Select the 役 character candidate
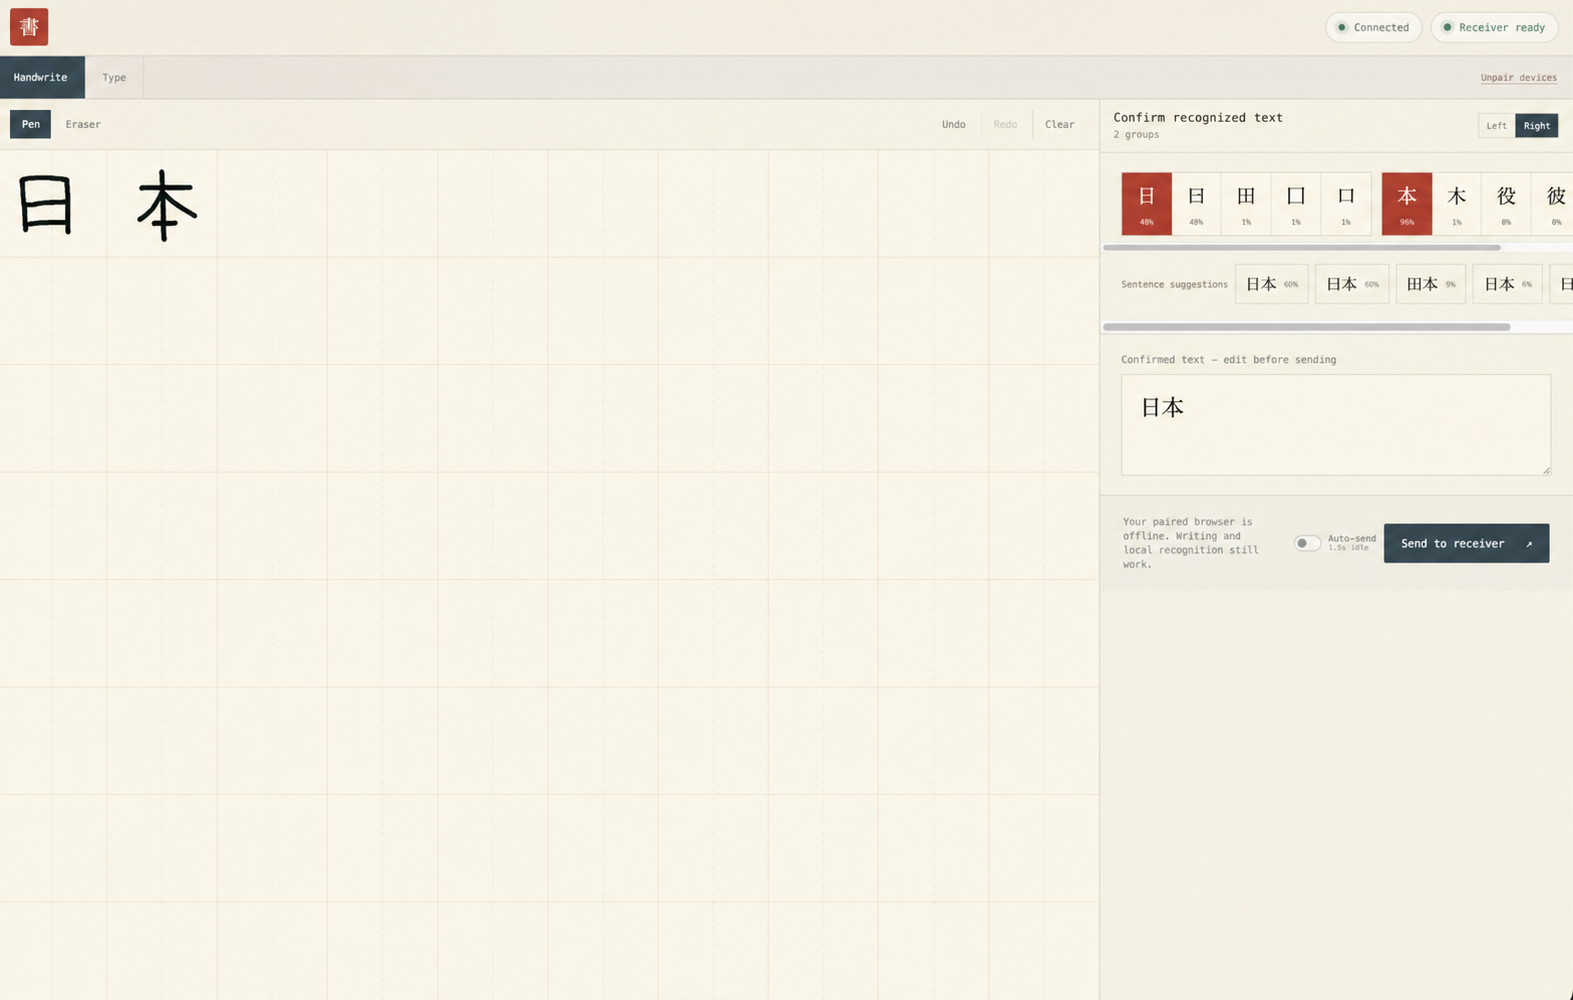Viewport: 1573px width, 1000px height. (x=1506, y=204)
